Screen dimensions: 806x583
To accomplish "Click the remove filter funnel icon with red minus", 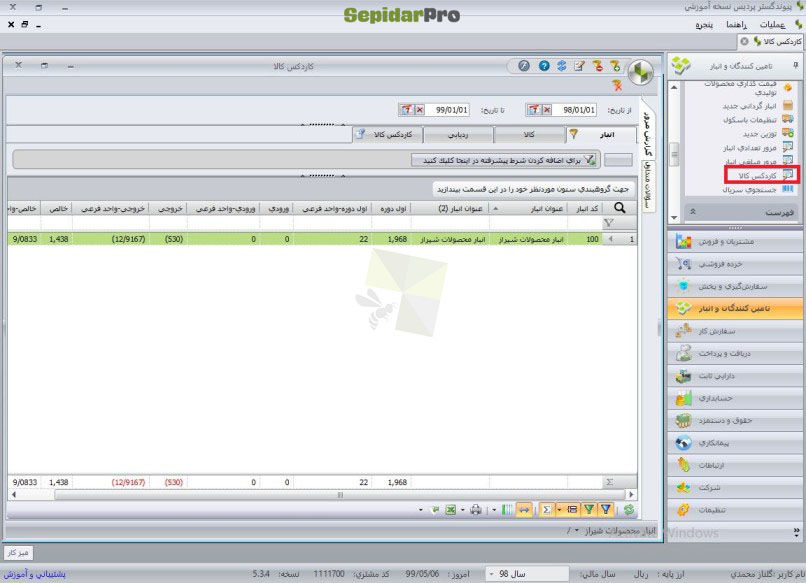I will point(597,66).
